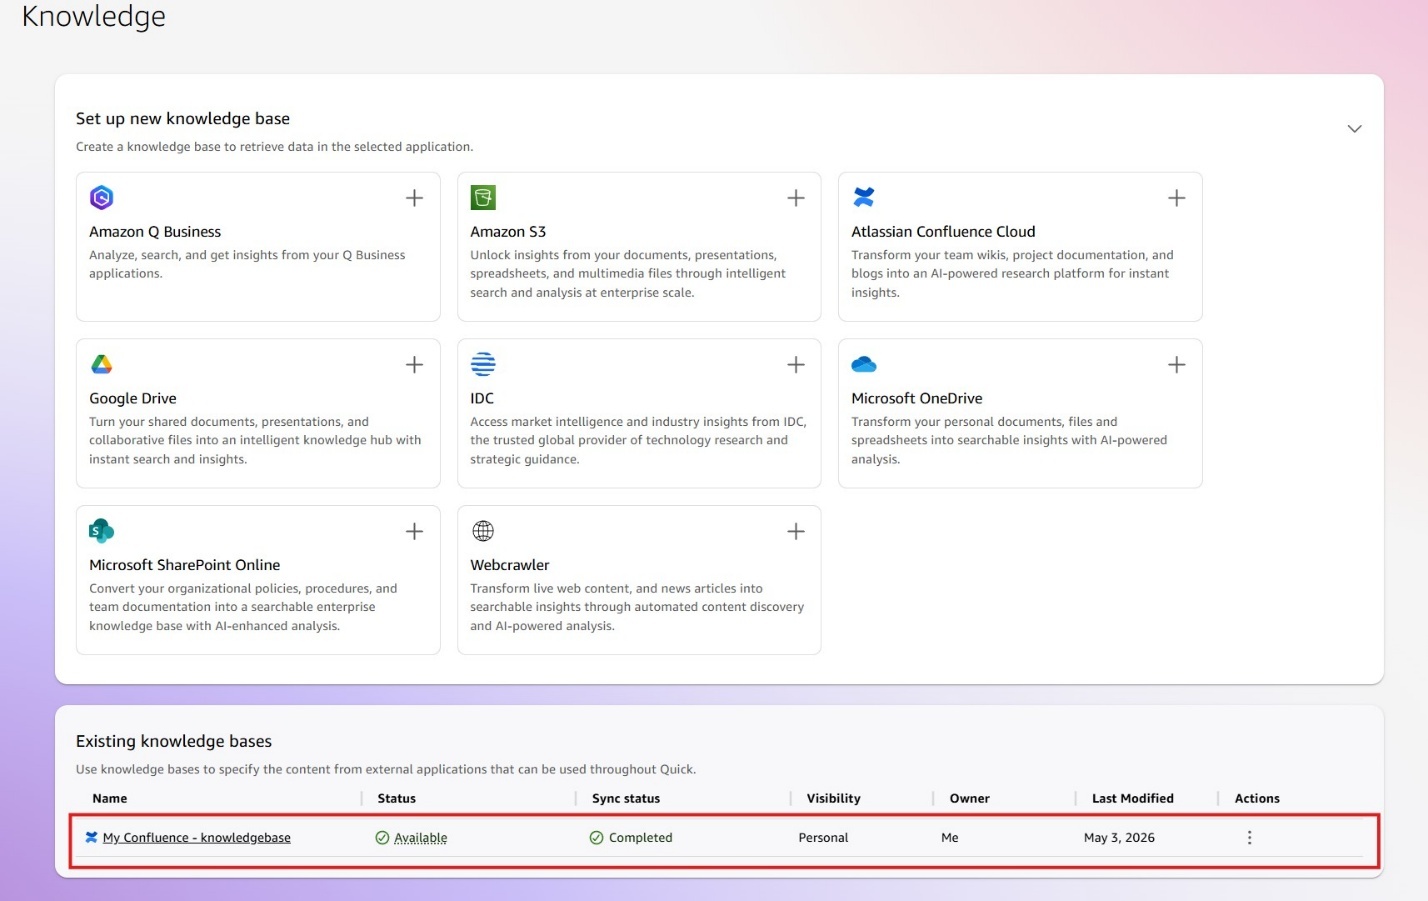Sort table by Sync status column header

[x=626, y=798]
